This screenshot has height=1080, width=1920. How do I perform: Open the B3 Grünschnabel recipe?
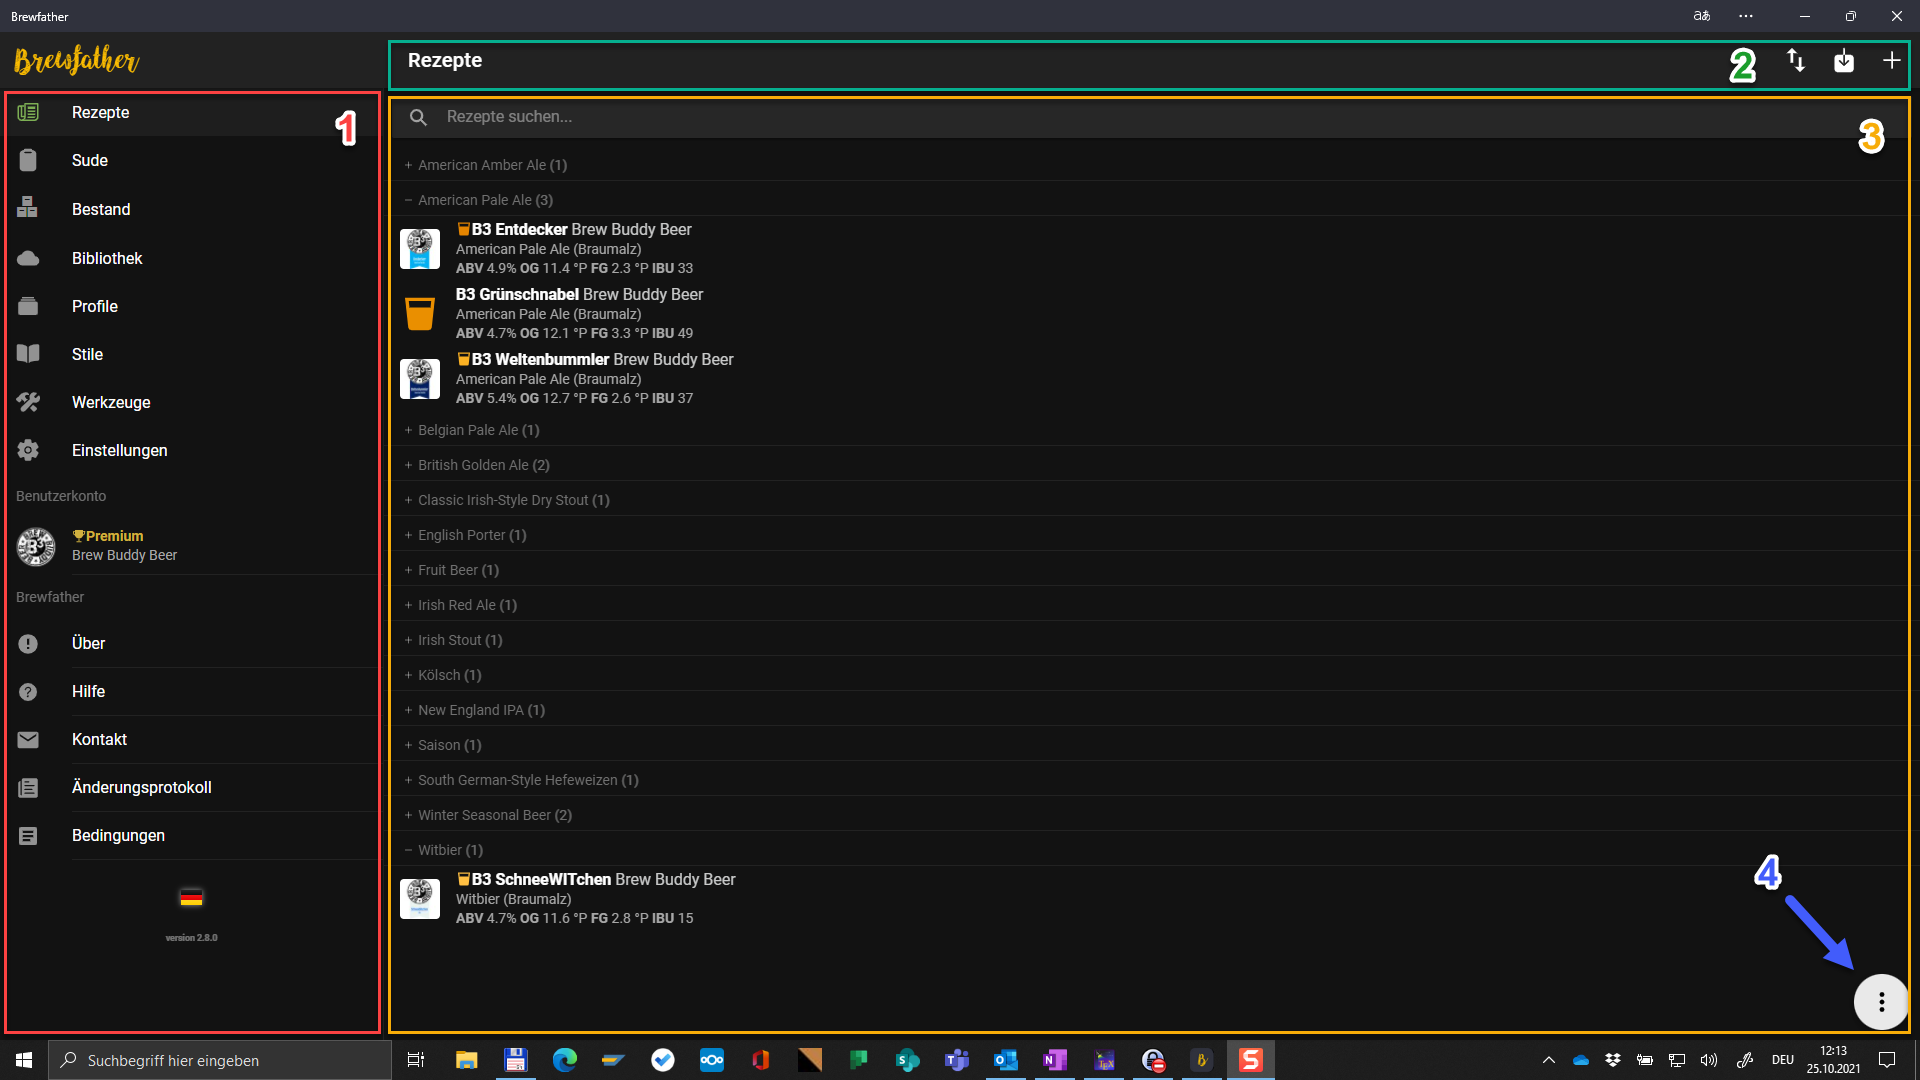[x=579, y=295]
